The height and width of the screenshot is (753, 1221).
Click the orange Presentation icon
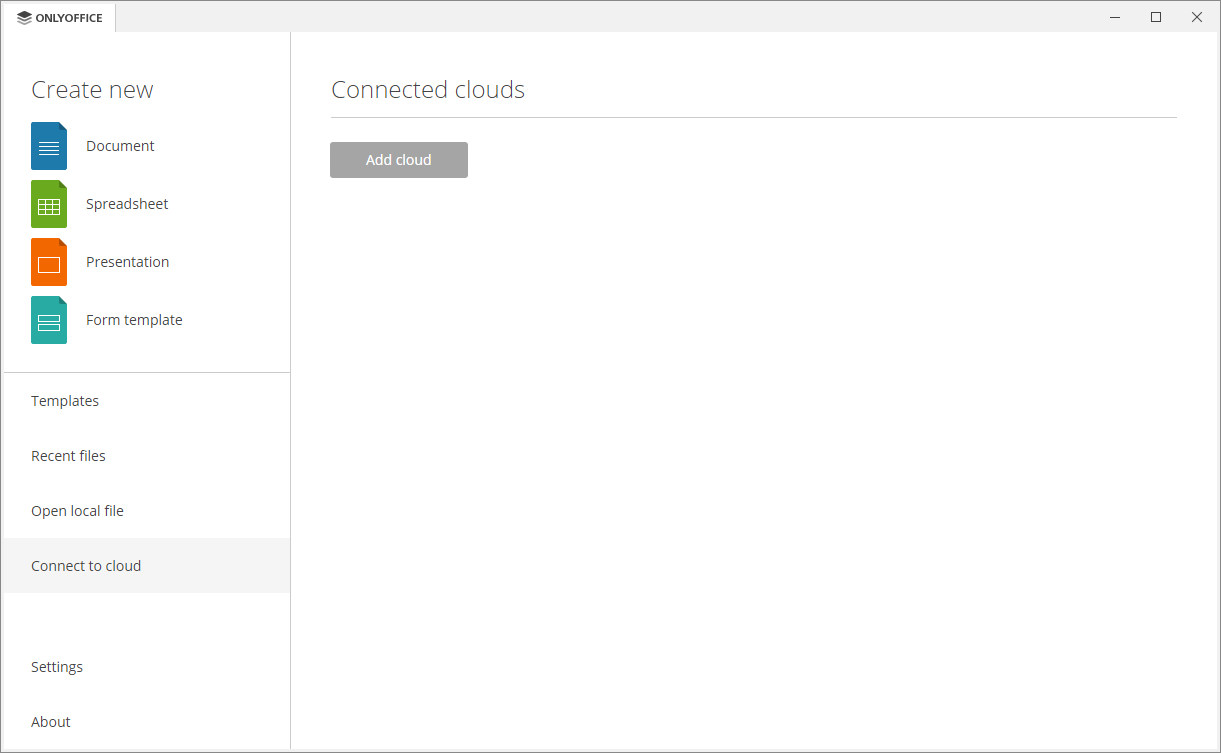(48, 261)
